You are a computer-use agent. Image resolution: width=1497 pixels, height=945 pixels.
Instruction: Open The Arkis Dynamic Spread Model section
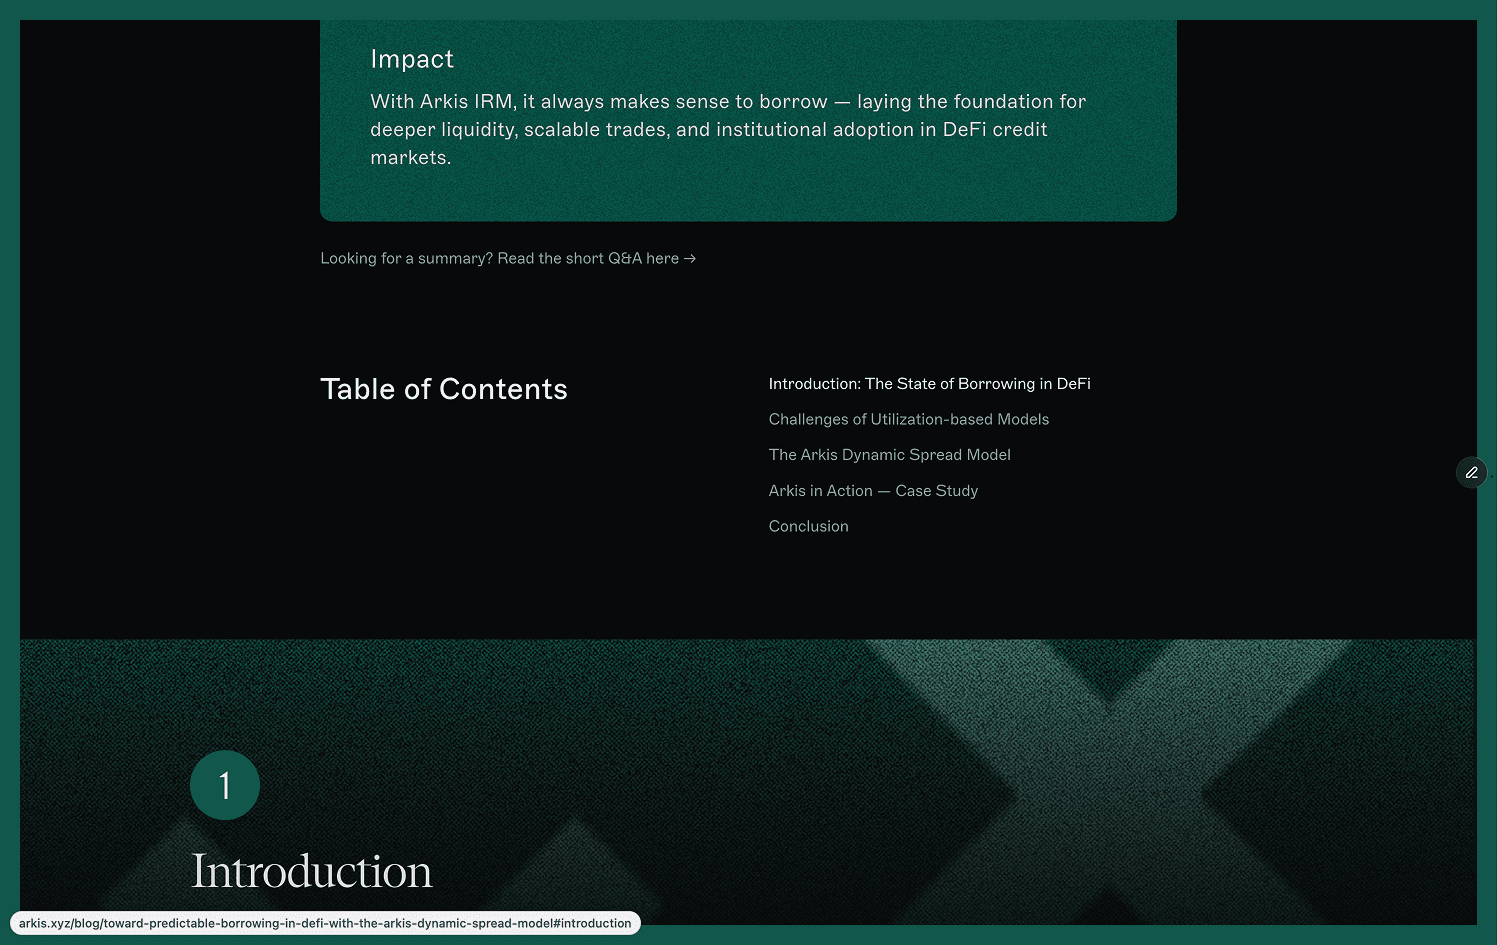point(889,455)
